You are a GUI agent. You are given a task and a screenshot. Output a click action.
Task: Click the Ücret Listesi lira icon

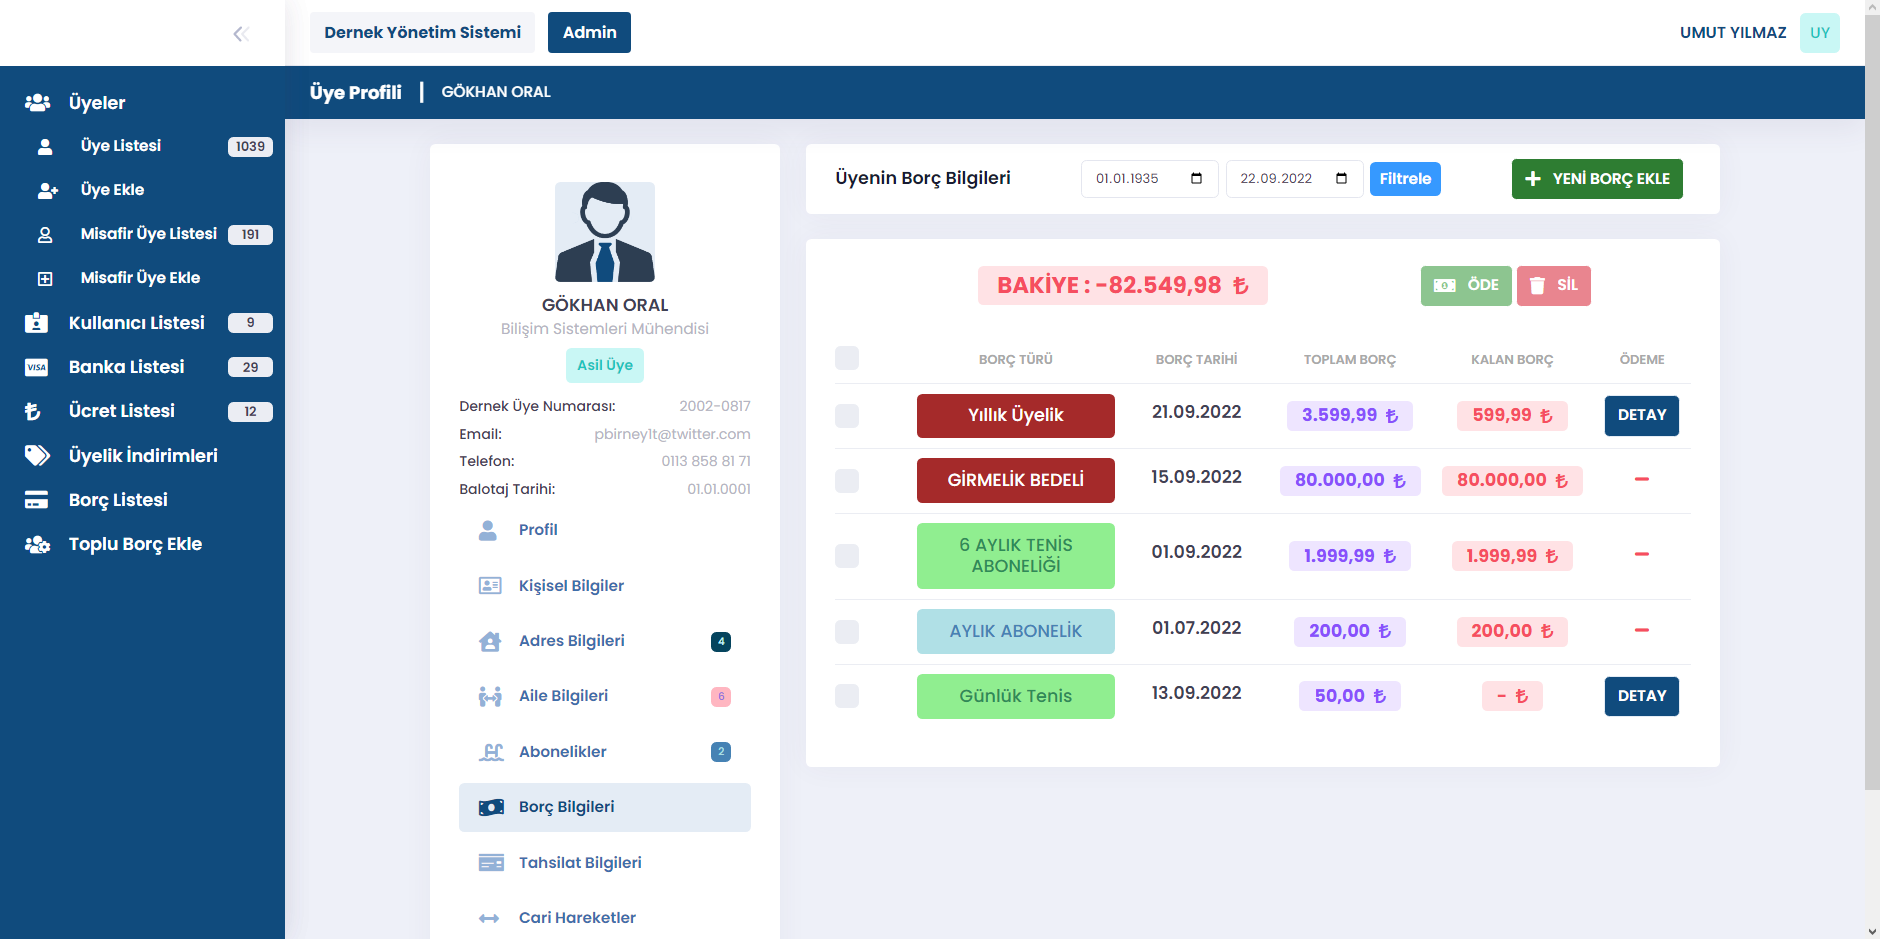tap(33, 411)
